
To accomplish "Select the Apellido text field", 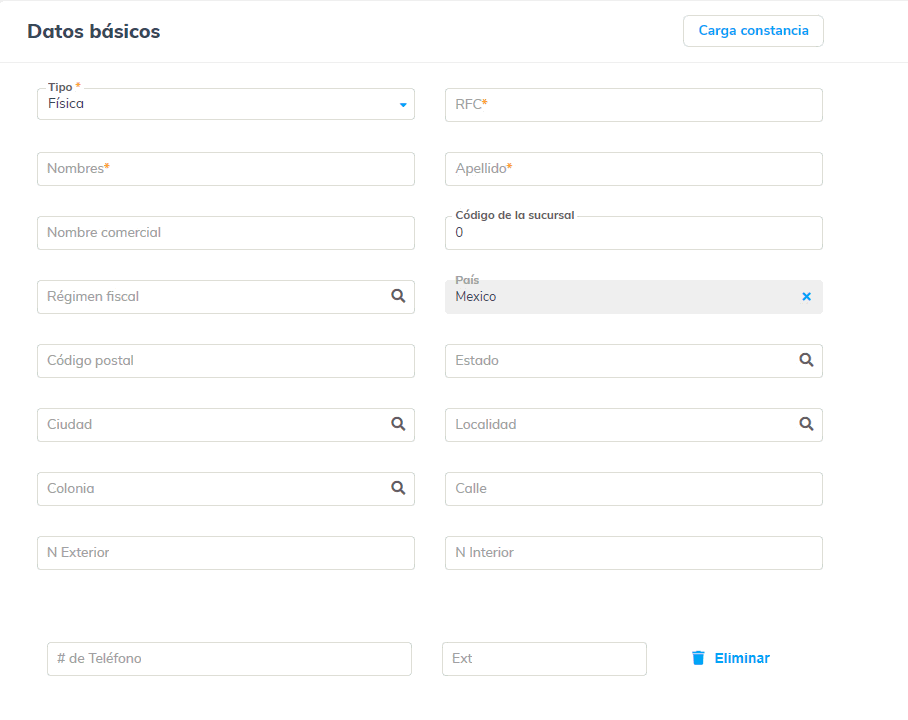I will (633, 169).
